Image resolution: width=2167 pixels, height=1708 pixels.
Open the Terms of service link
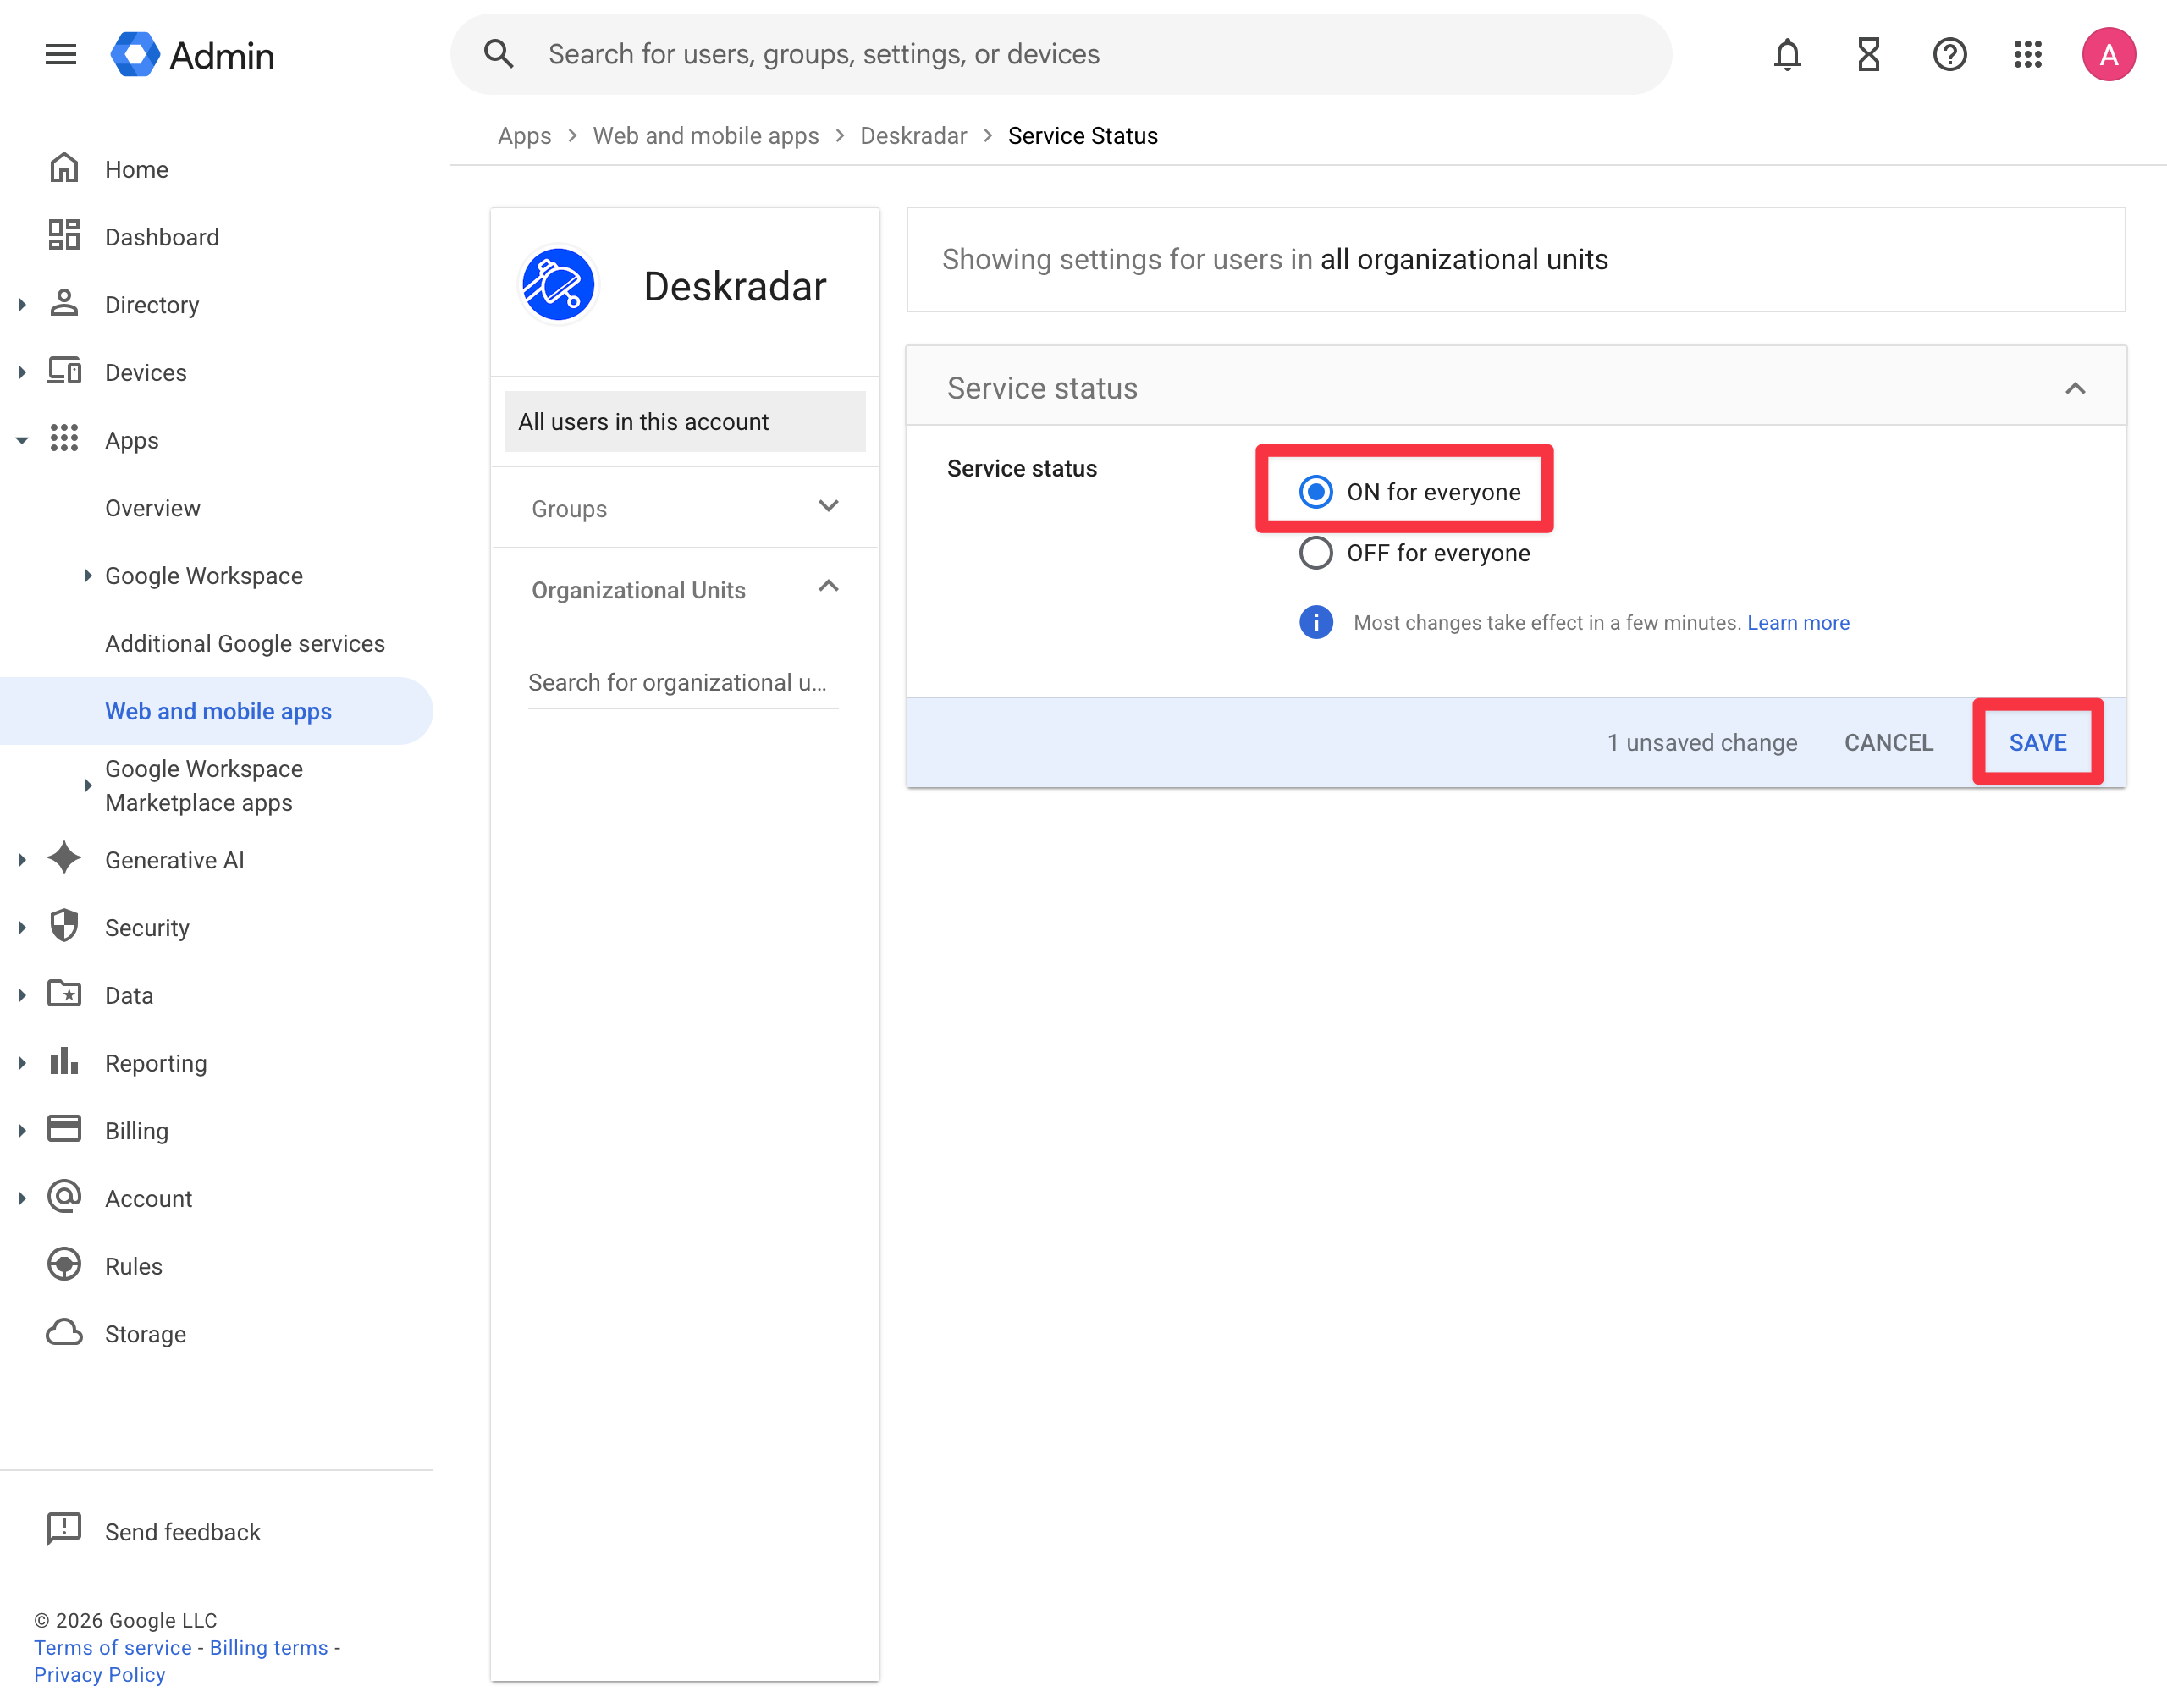[113, 1646]
